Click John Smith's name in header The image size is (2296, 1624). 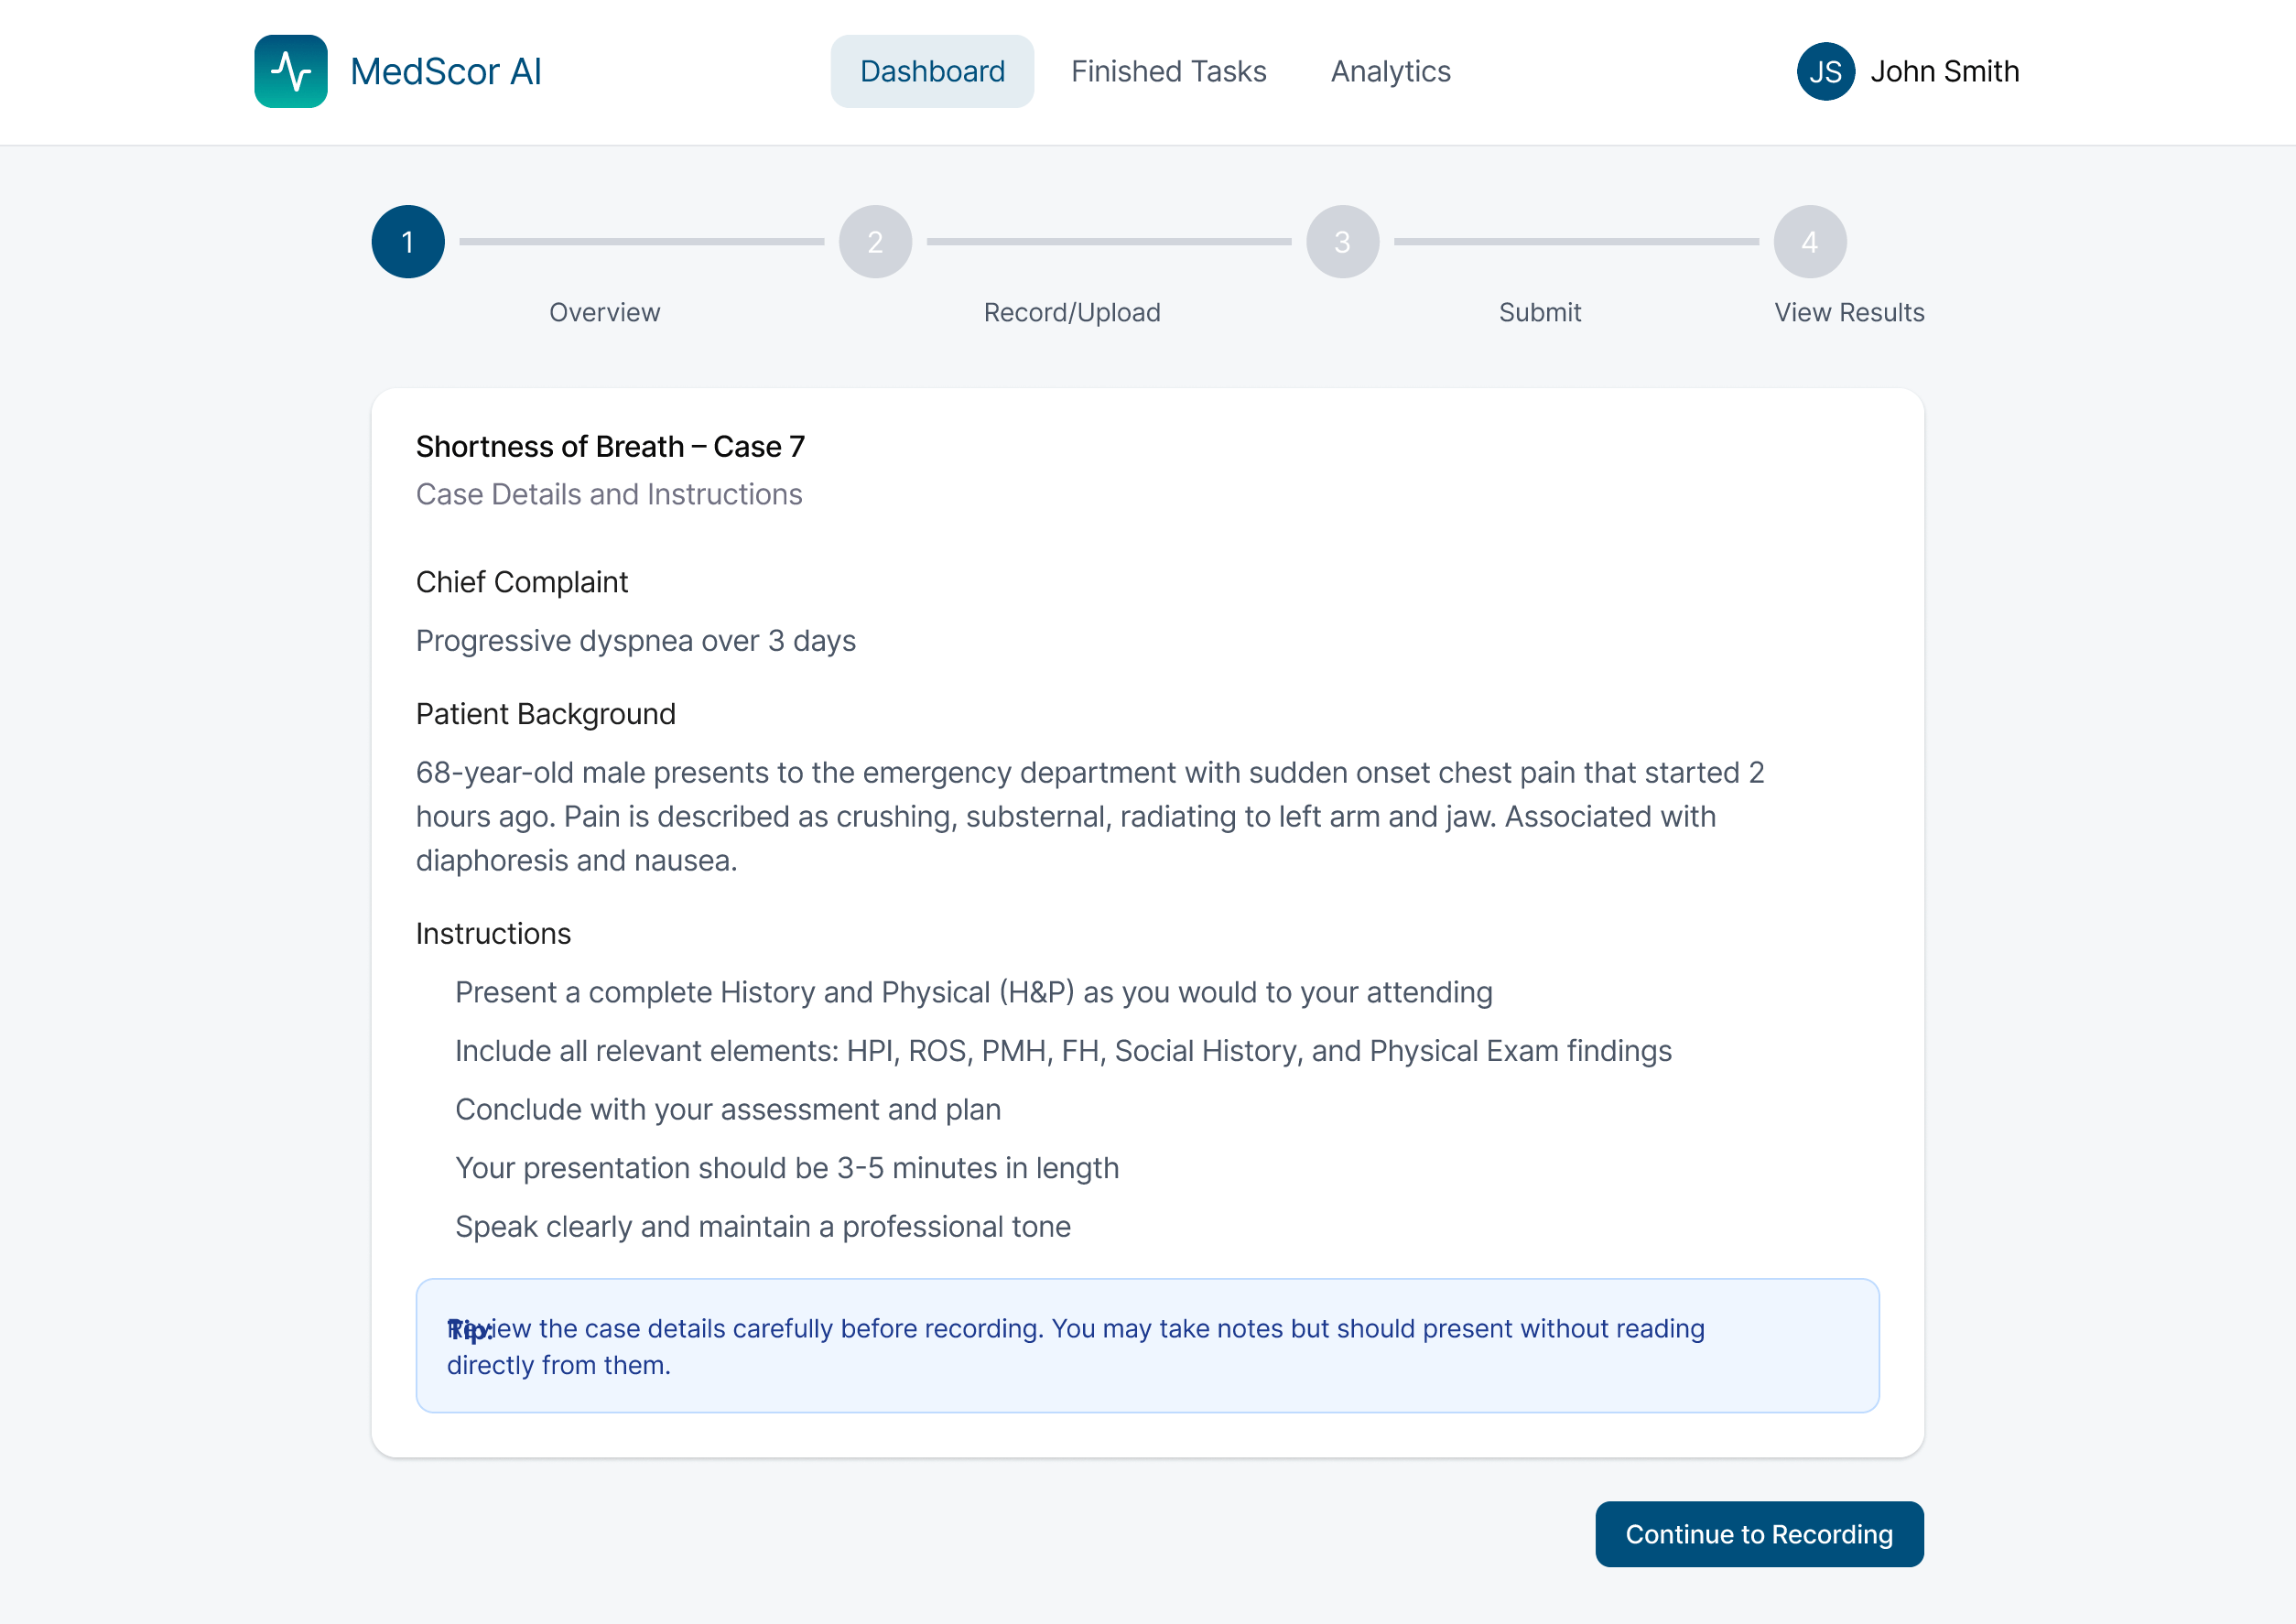click(1944, 71)
